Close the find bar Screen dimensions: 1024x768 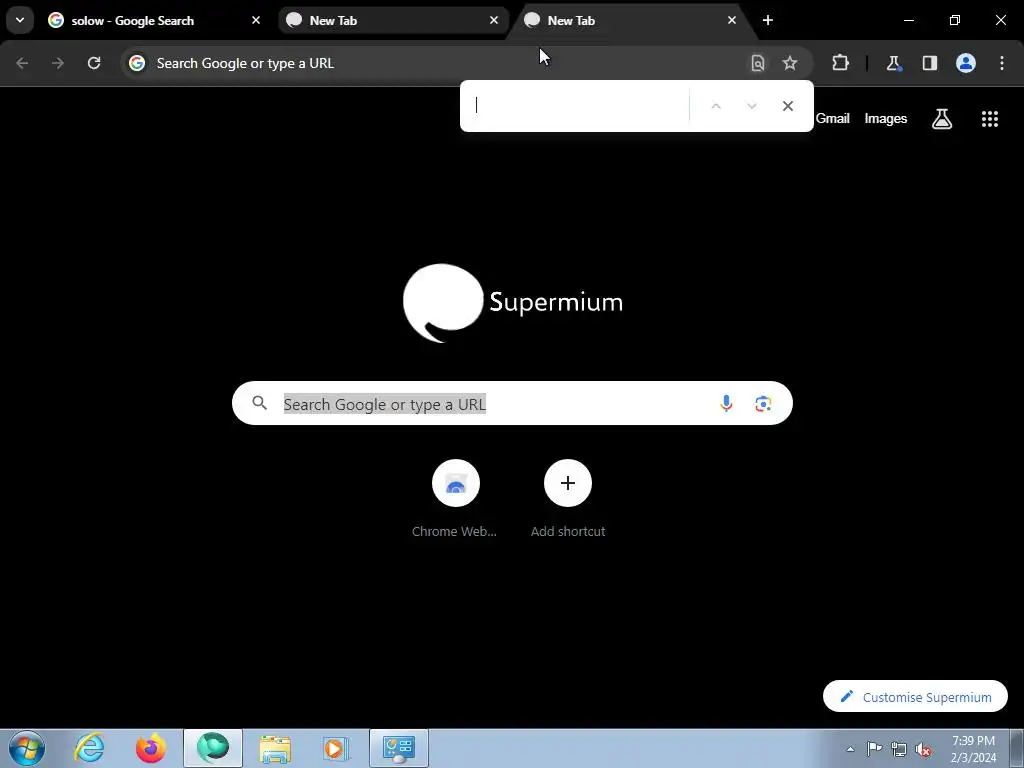point(788,106)
